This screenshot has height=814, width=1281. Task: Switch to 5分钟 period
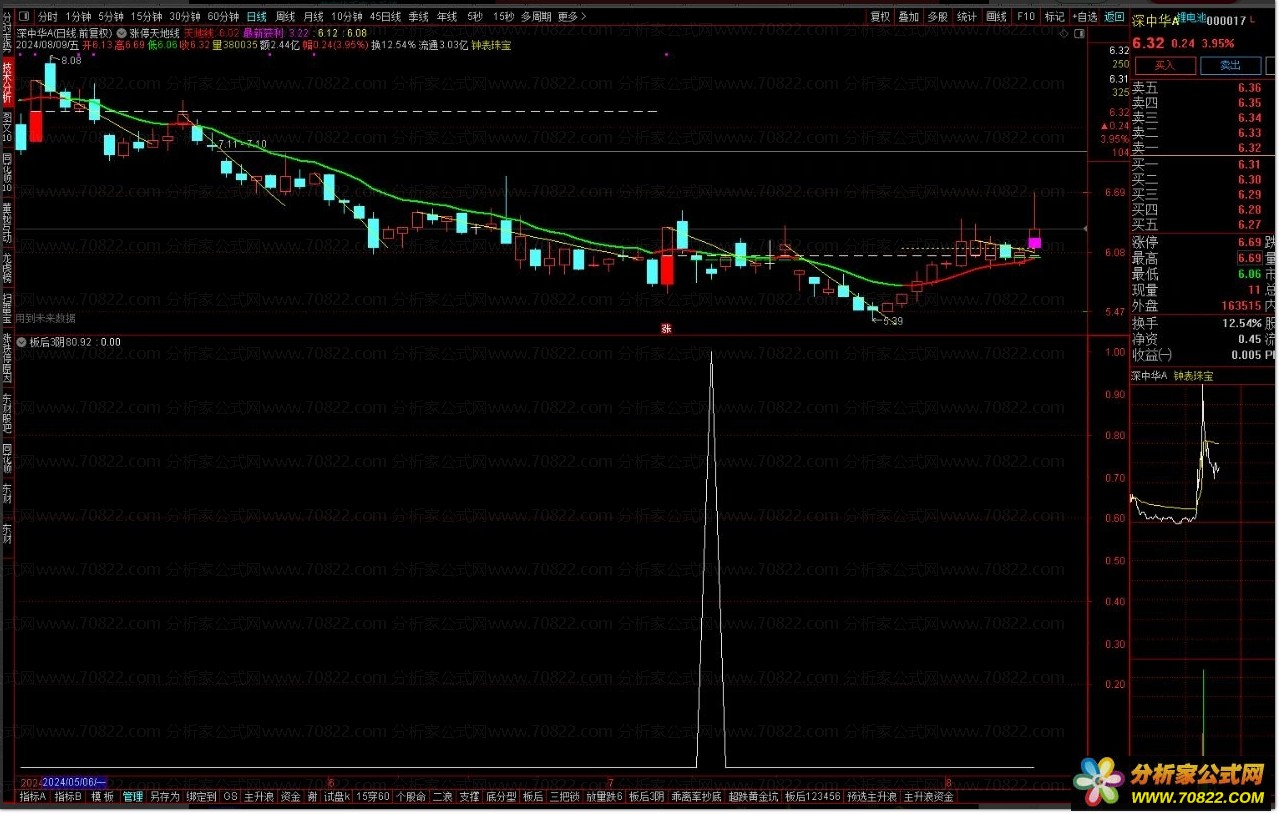[111, 17]
